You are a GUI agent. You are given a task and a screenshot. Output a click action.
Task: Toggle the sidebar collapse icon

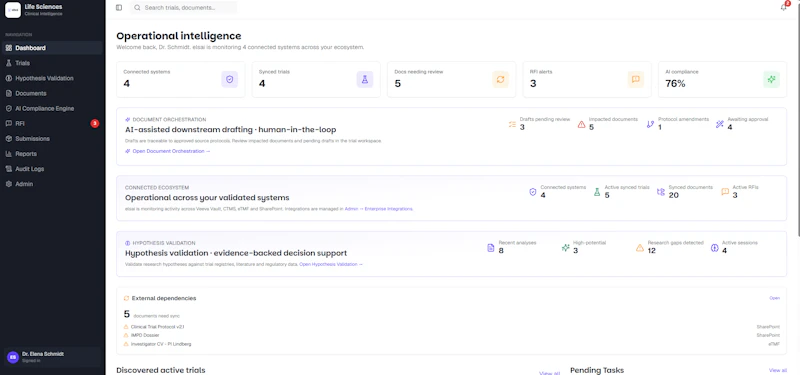click(x=119, y=8)
